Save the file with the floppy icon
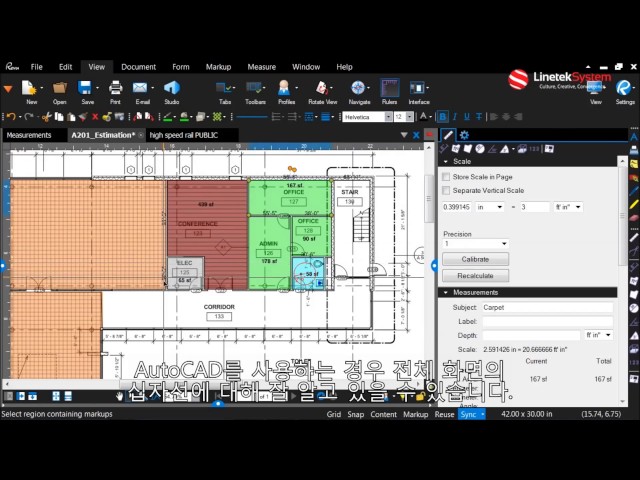640x480 pixels. point(85,88)
